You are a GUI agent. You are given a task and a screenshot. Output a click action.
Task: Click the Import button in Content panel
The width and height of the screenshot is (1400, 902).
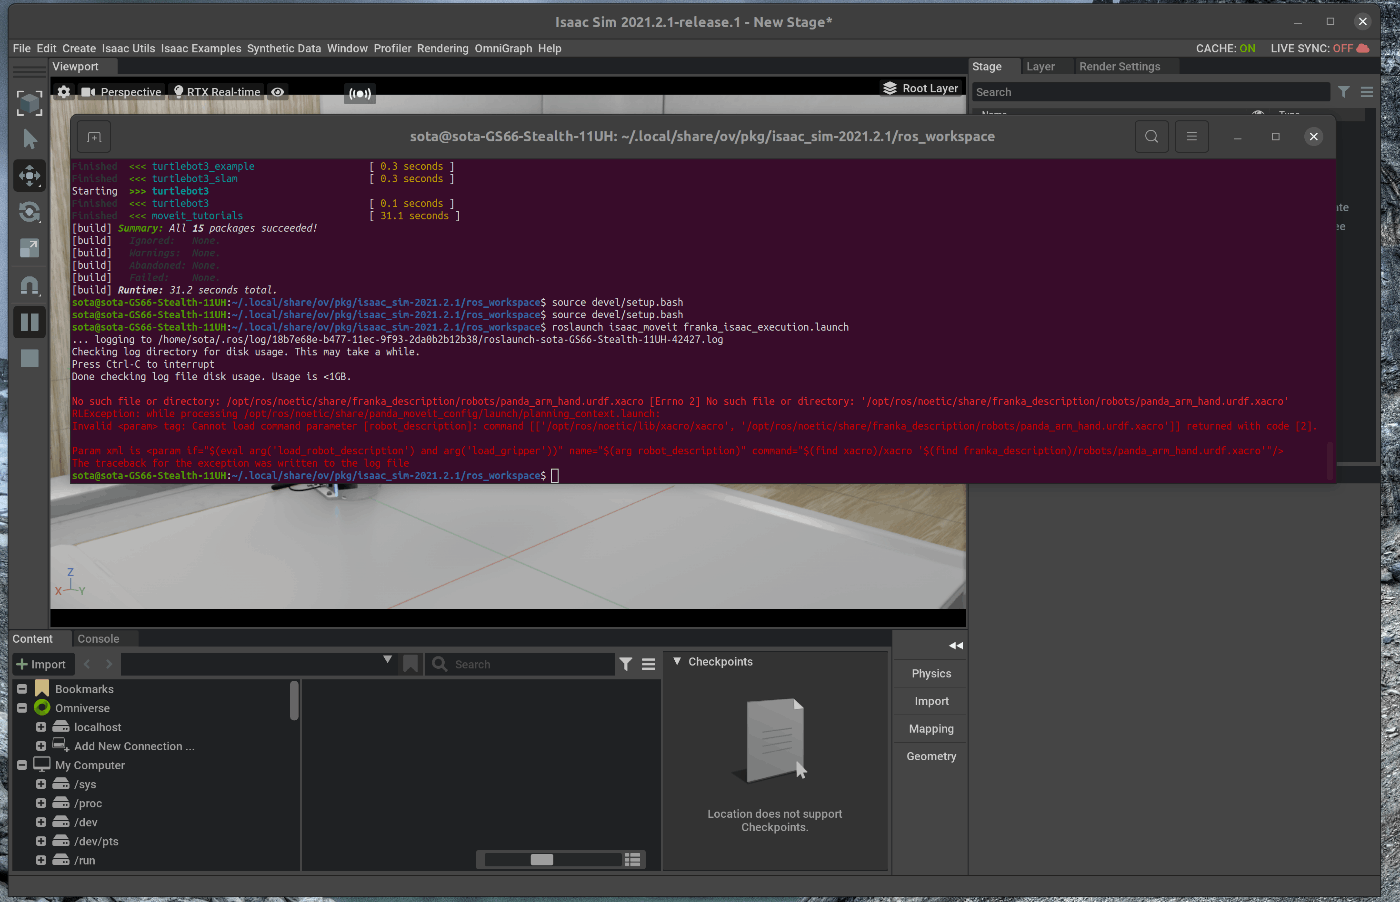point(41,664)
